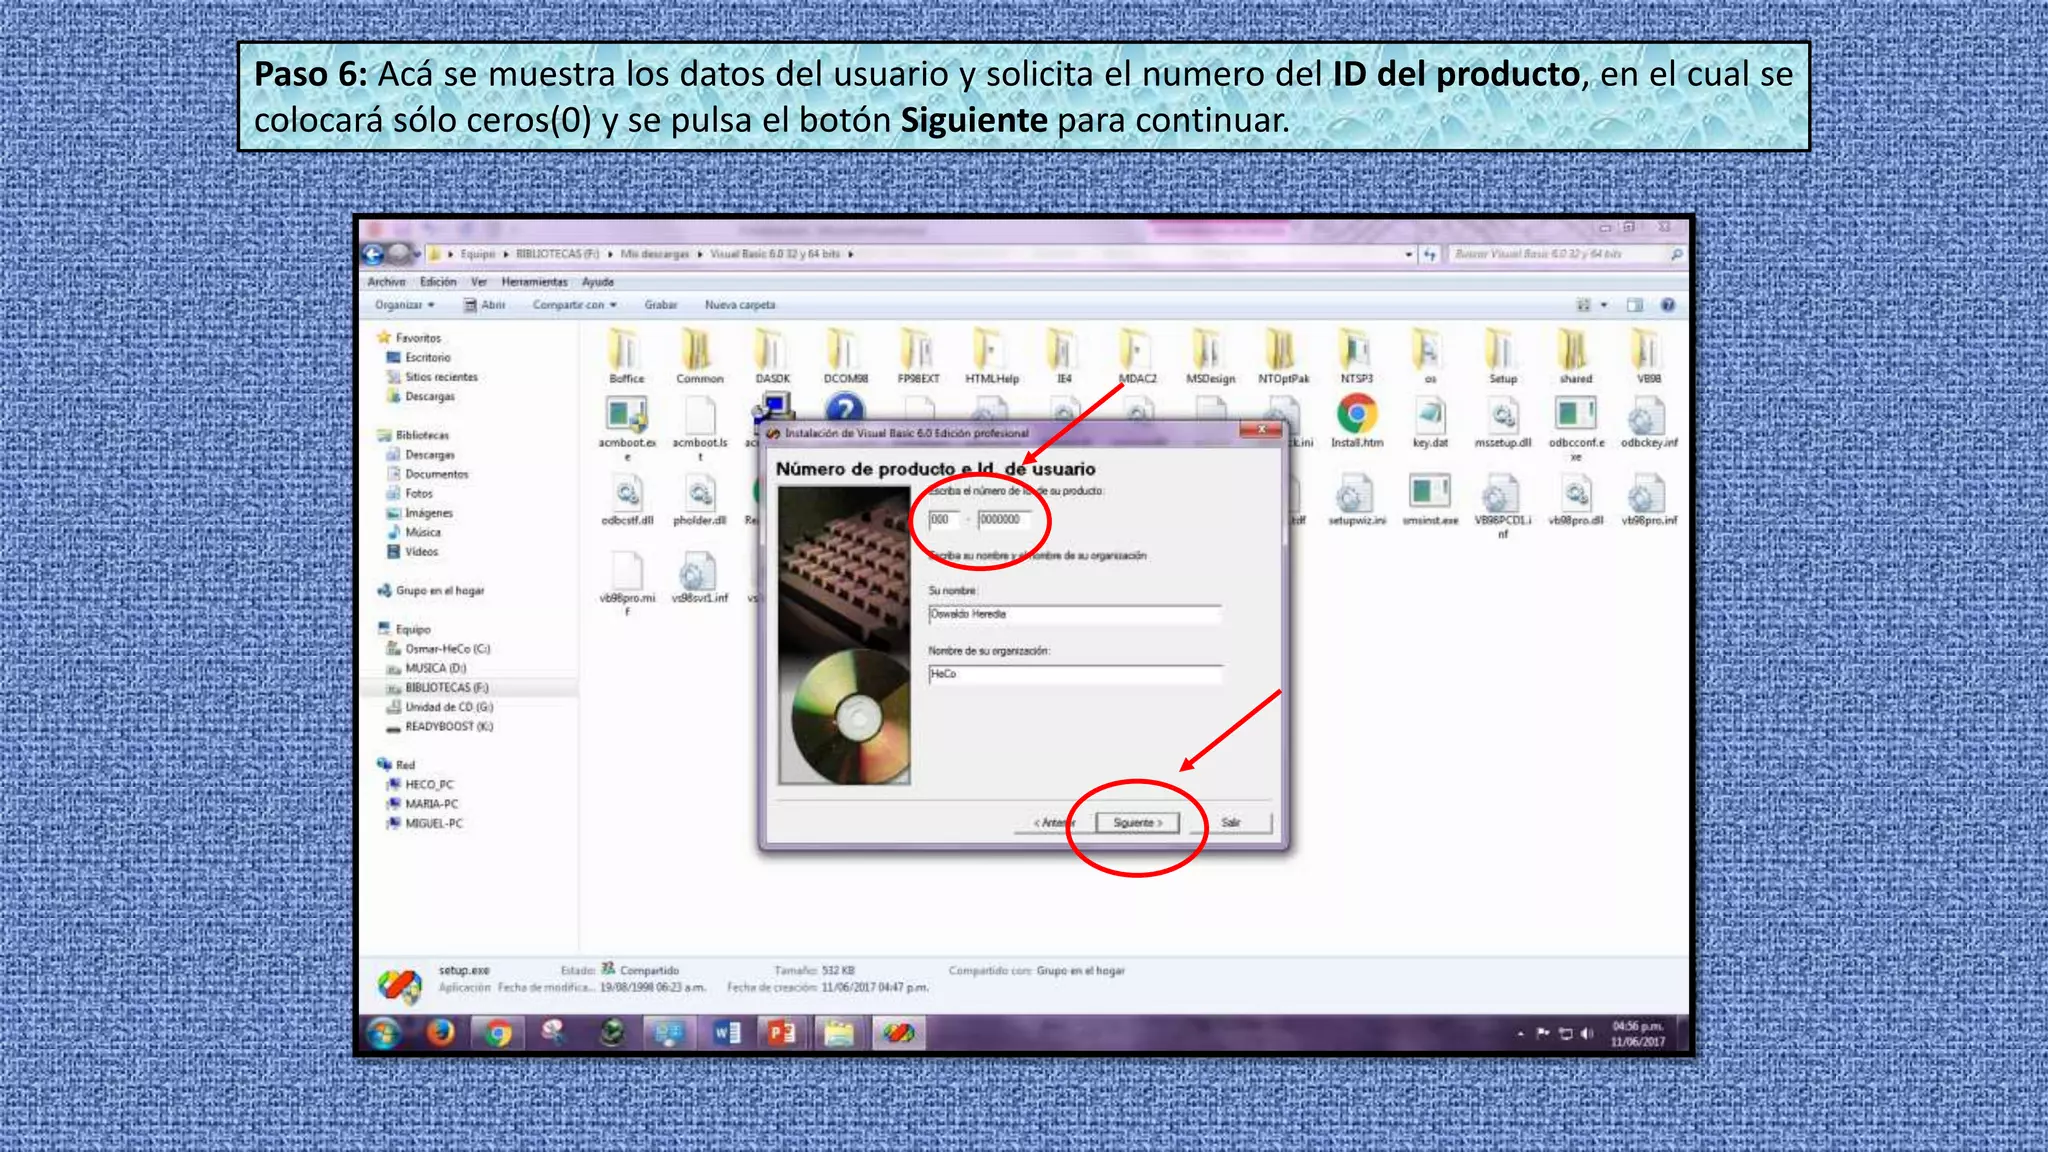The image size is (2048, 1152).
Task: Open the Archivo menu
Action: coord(386,282)
